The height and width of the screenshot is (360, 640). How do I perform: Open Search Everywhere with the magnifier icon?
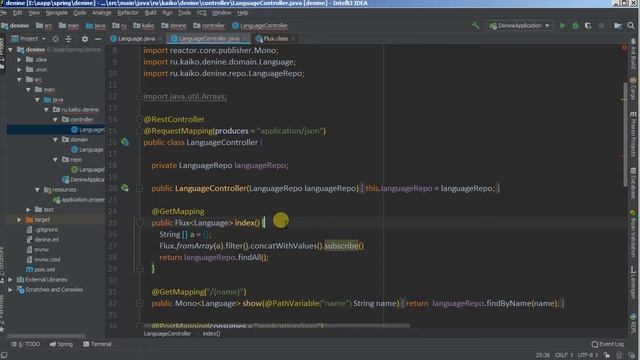tap(631, 25)
